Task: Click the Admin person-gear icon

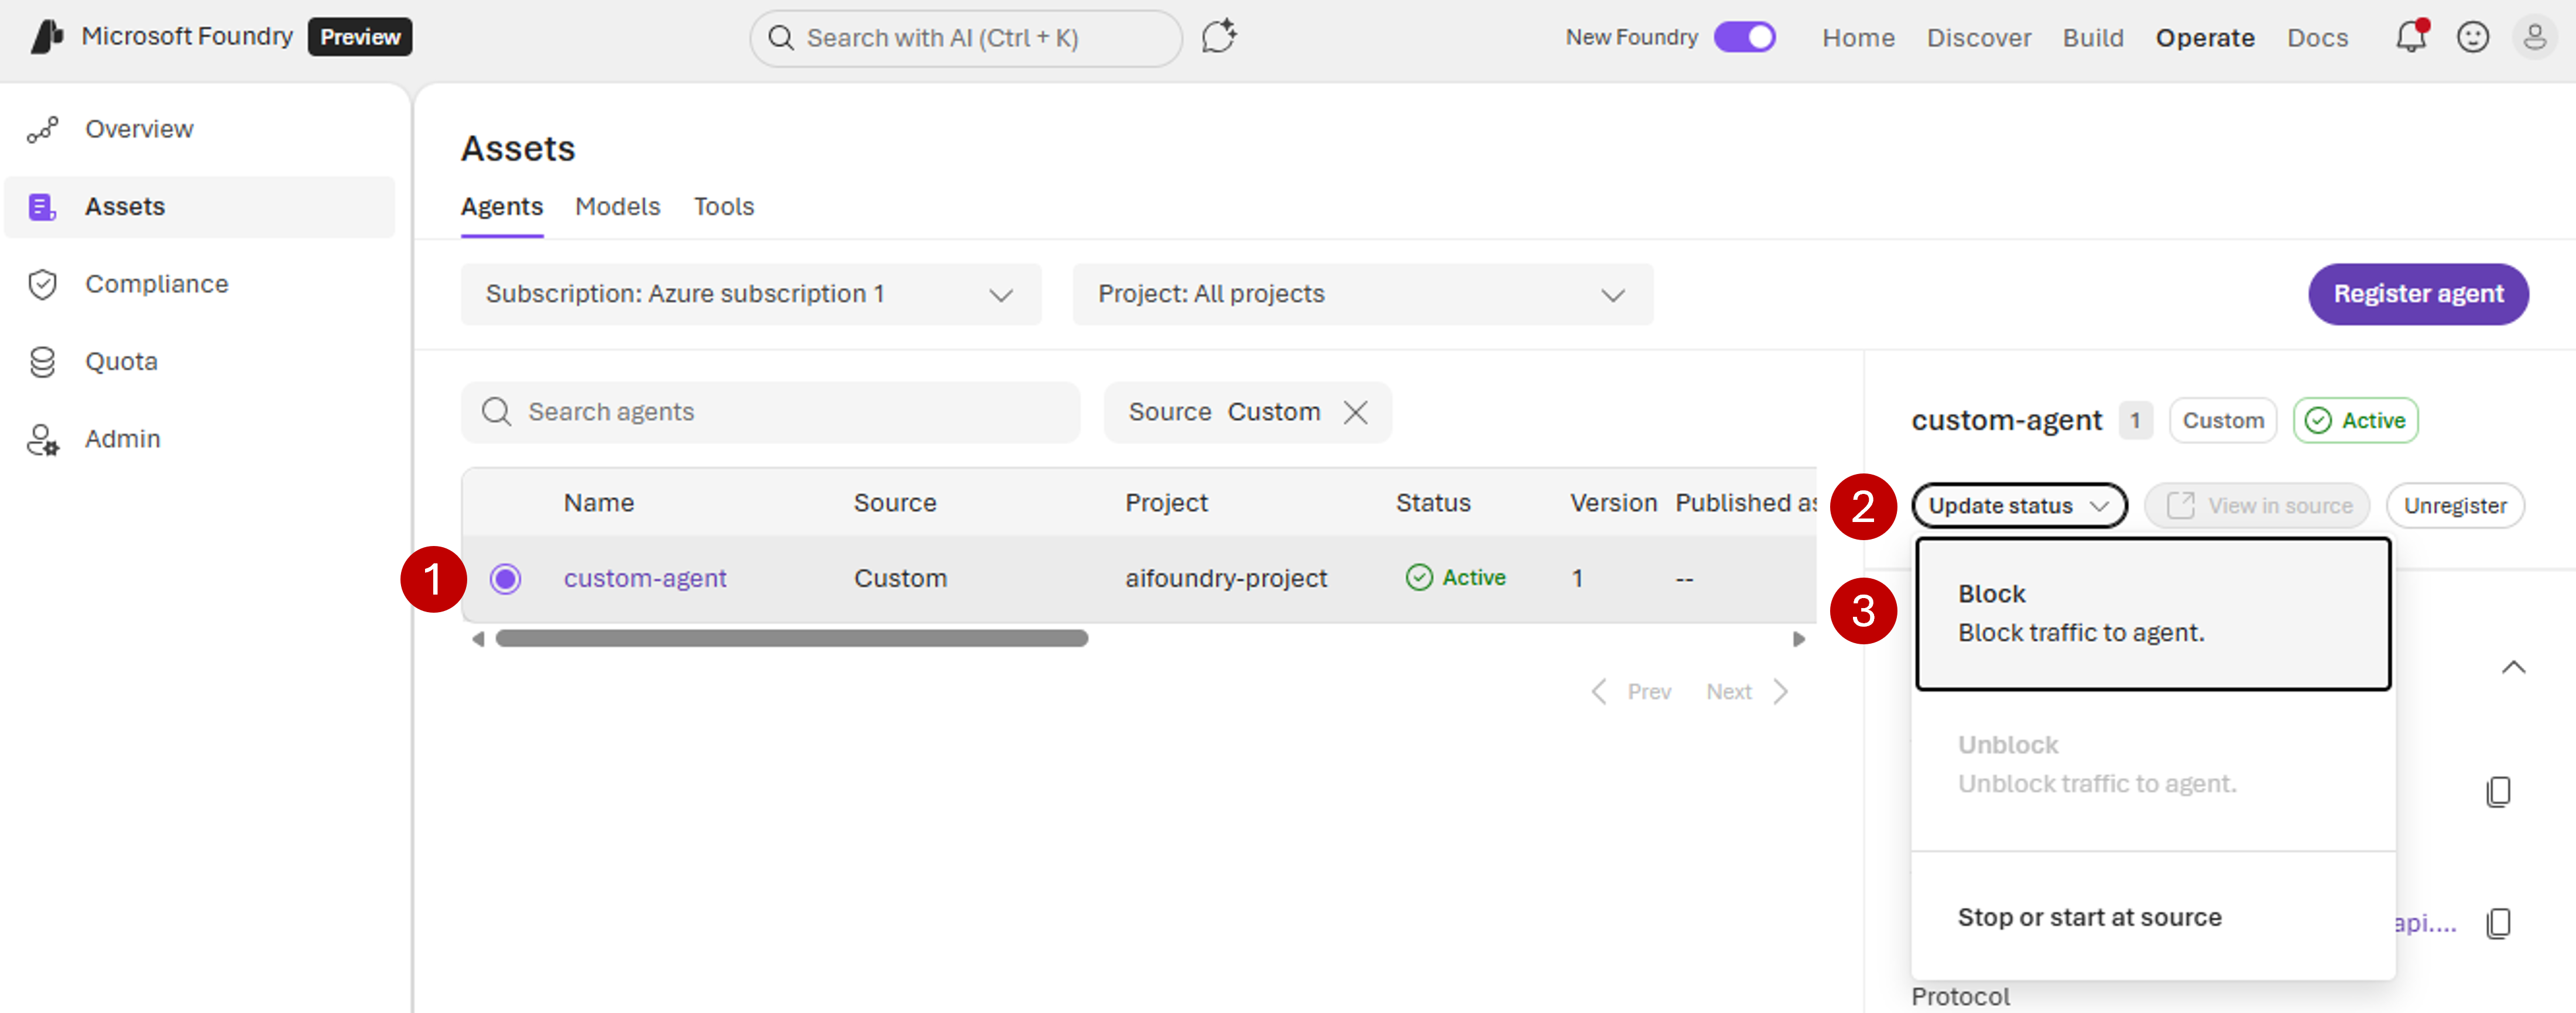Action: (x=43, y=440)
